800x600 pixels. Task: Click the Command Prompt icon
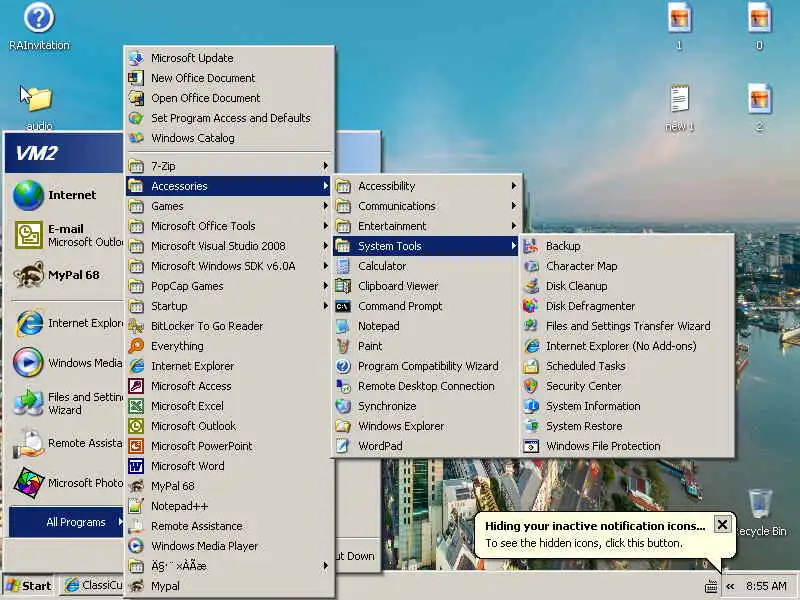pyautogui.click(x=343, y=306)
